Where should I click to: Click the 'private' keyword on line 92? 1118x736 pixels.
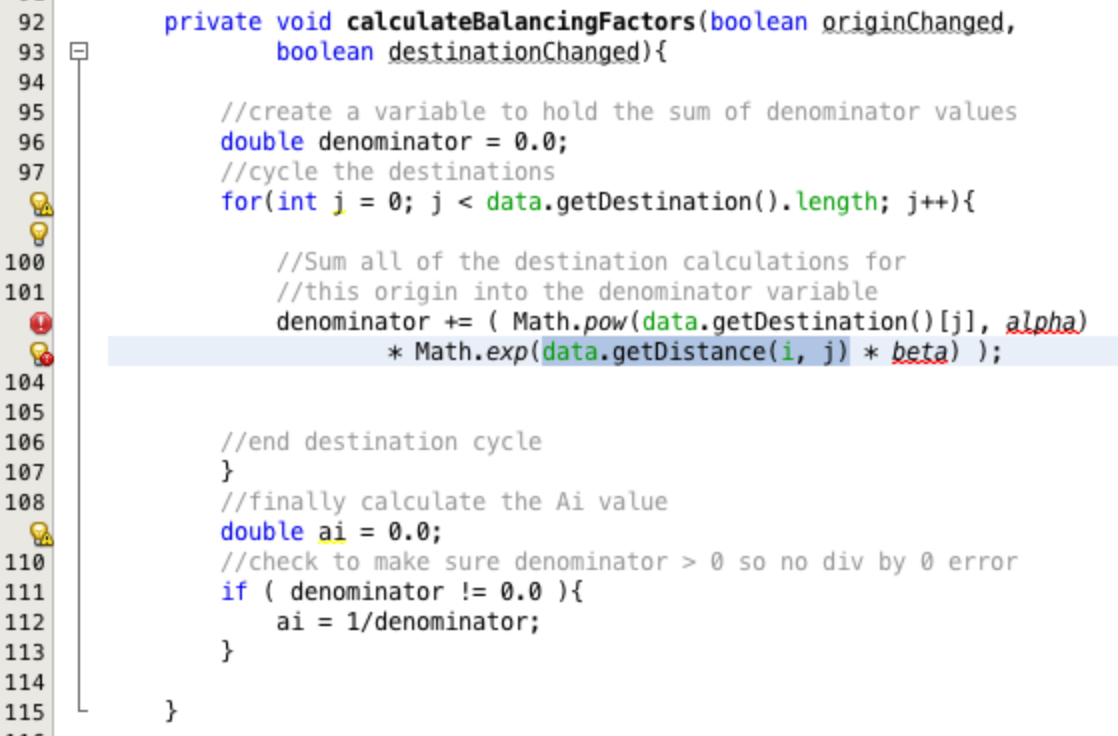[212, 22]
